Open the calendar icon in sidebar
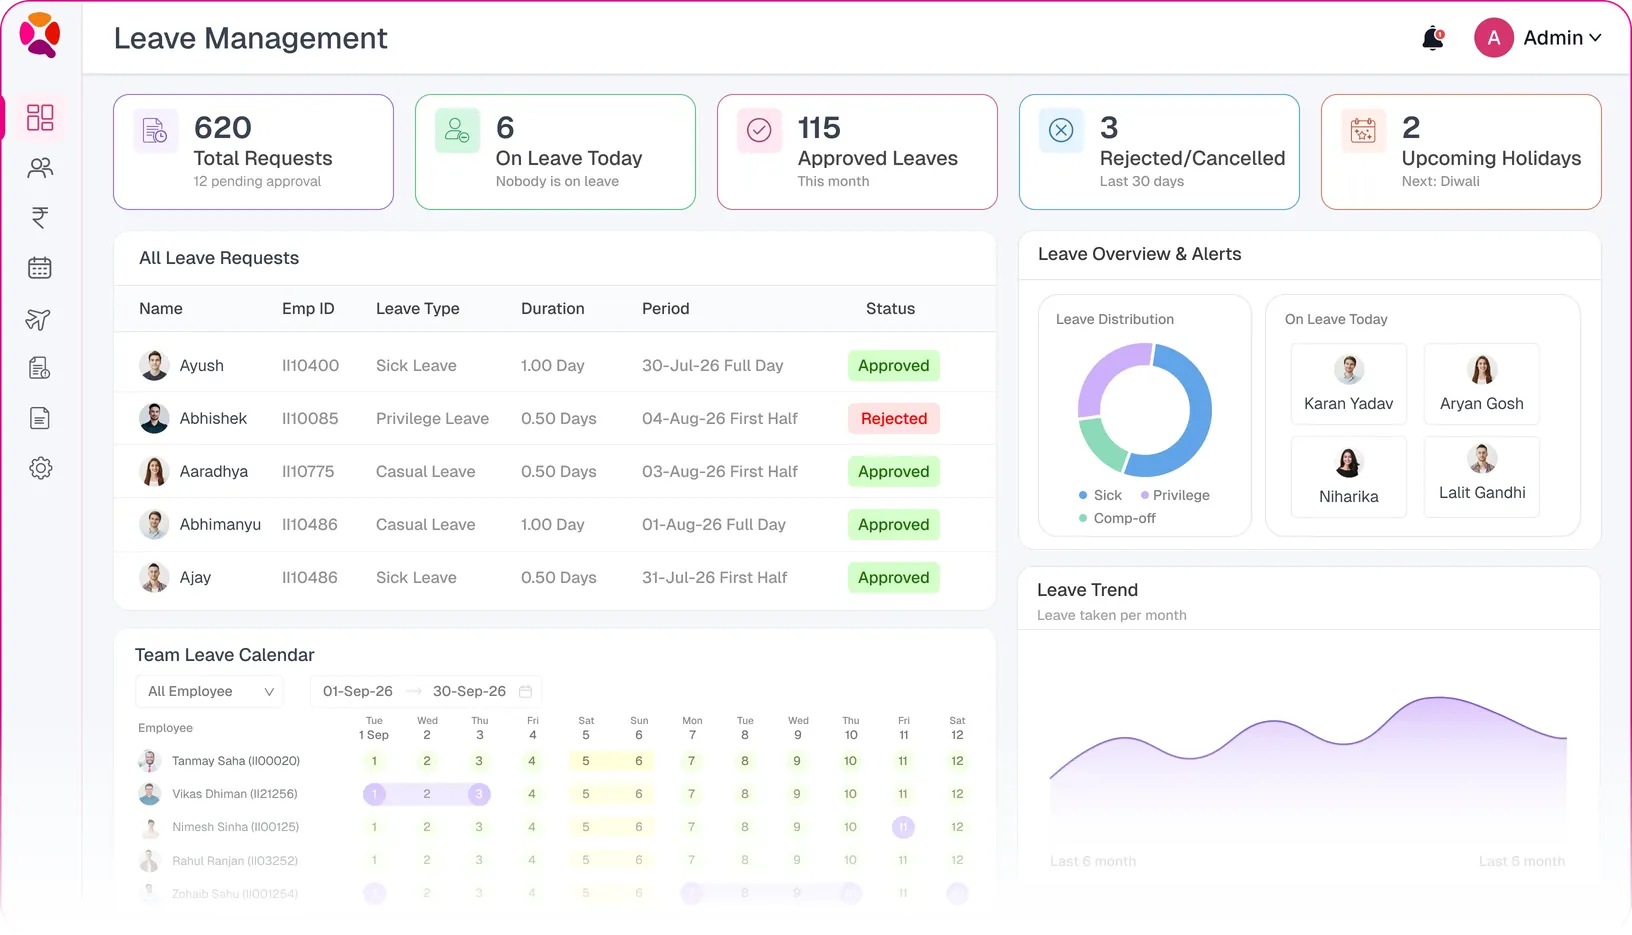Screen dimensions: 1632x935 click(x=40, y=268)
